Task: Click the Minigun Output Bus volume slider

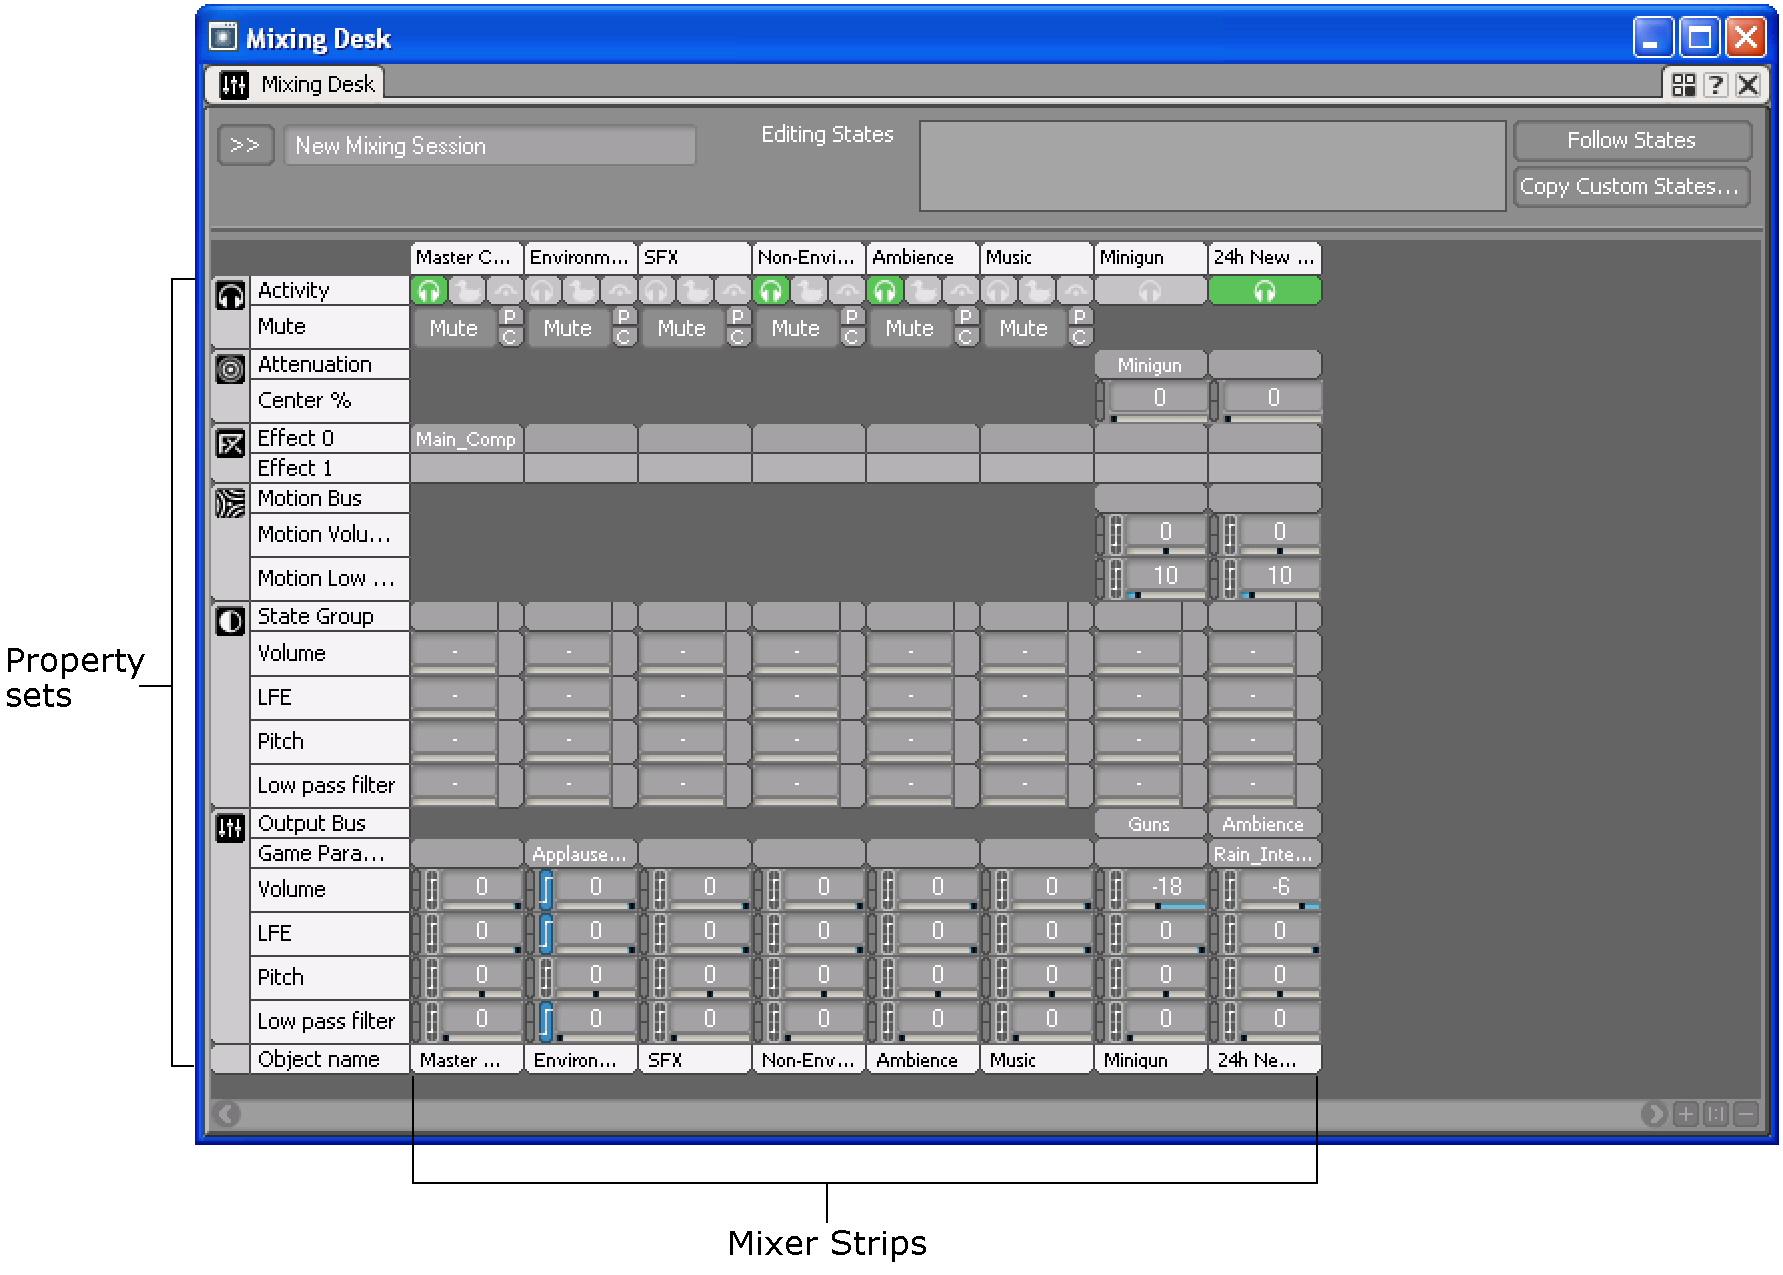Action: point(1165,888)
